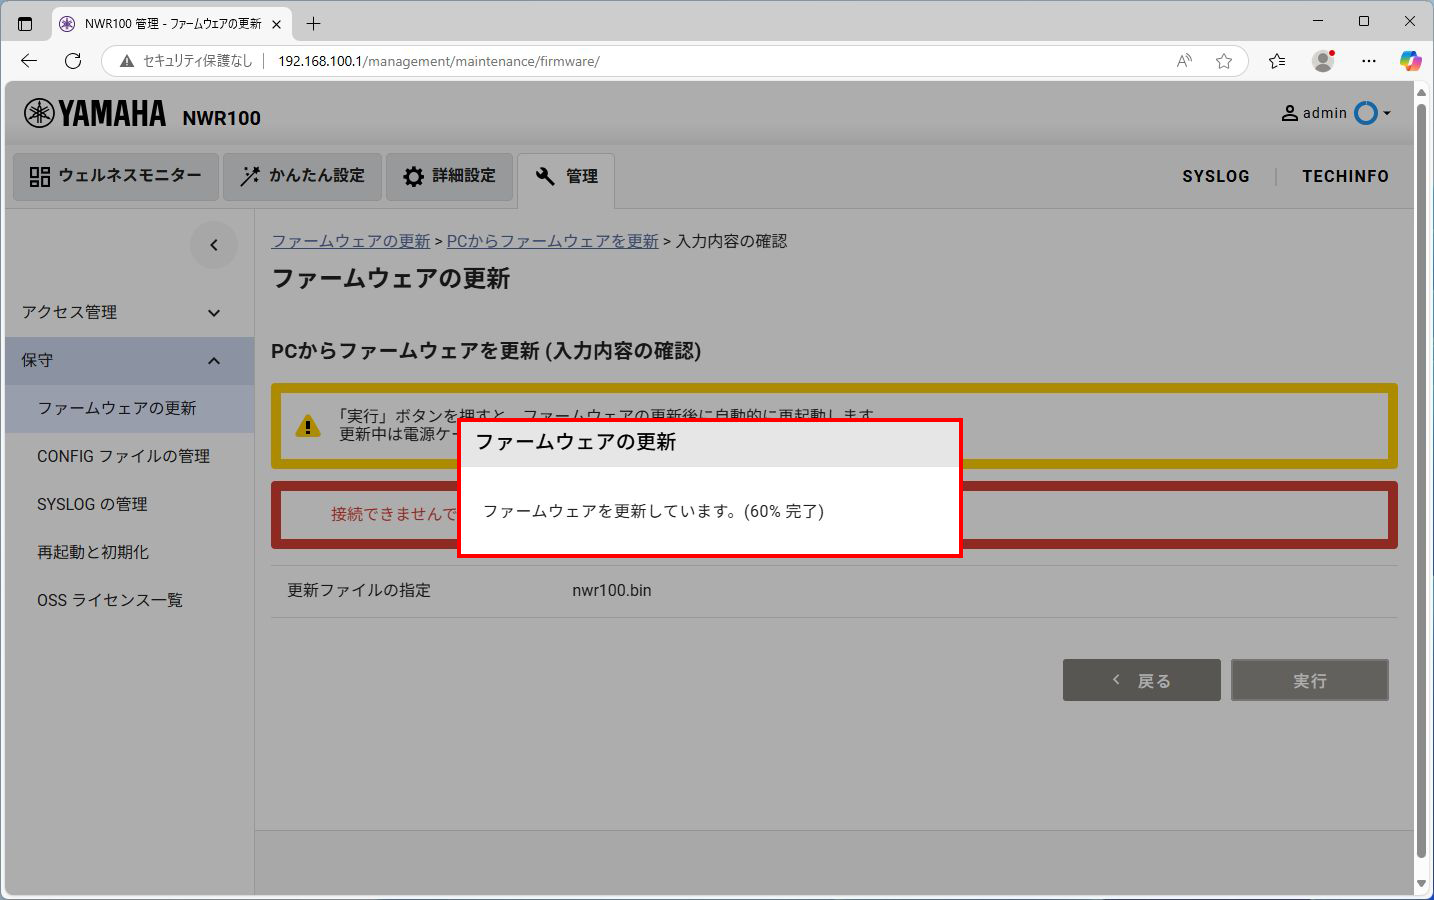The width and height of the screenshot is (1434, 900).
Task: Click the browser back arrow icon
Action: click(28, 61)
